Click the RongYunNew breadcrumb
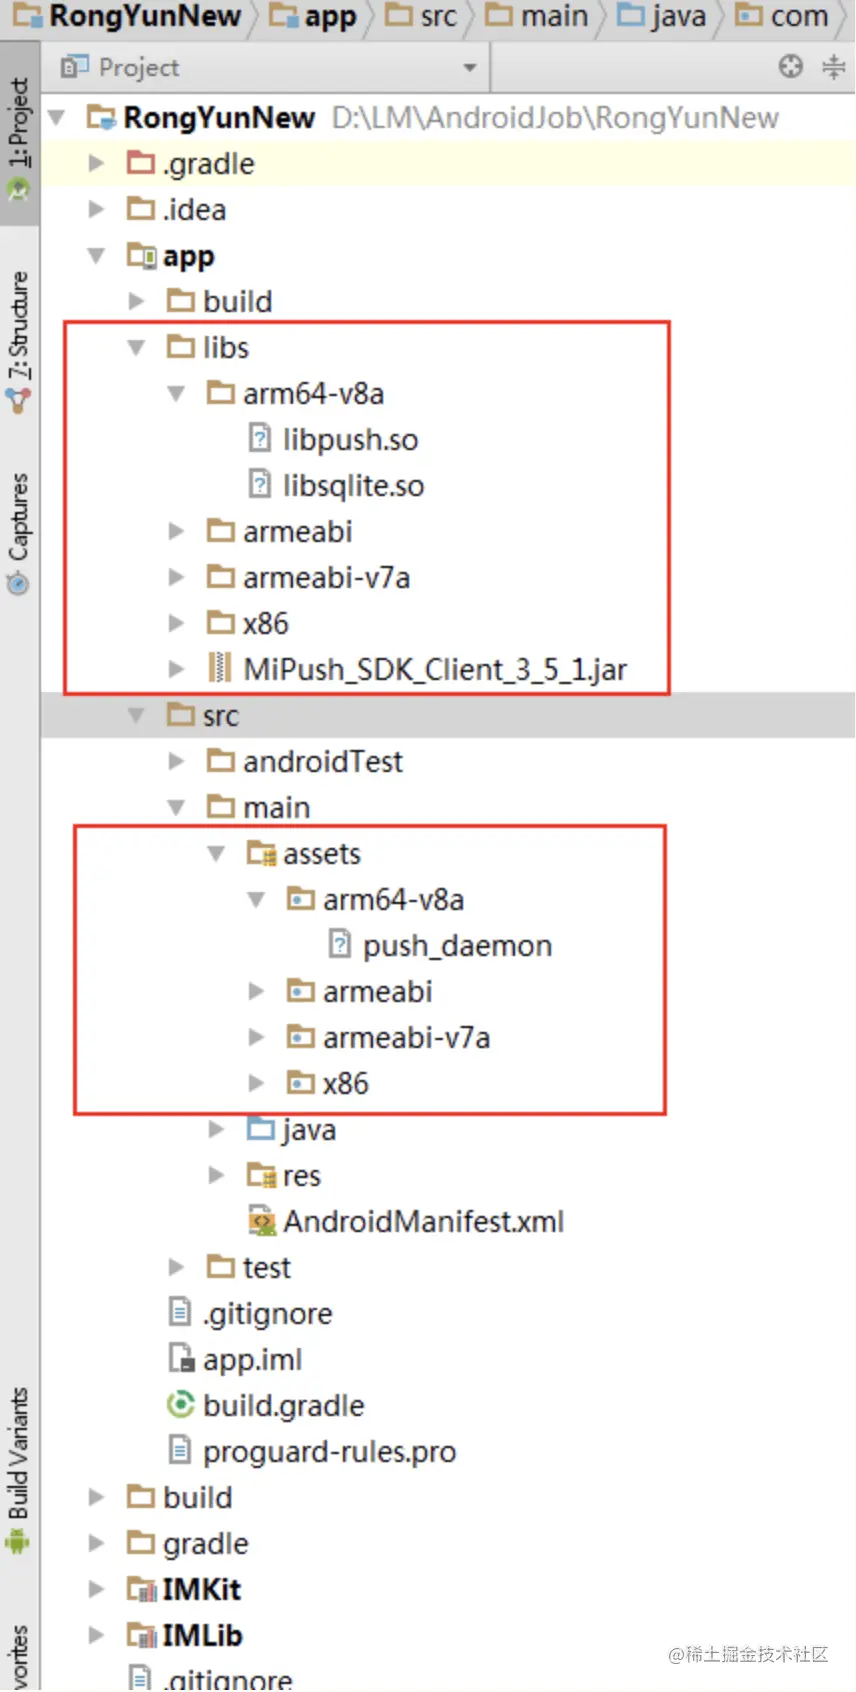The height and width of the screenshot is (1692, 856). (127, 16)
